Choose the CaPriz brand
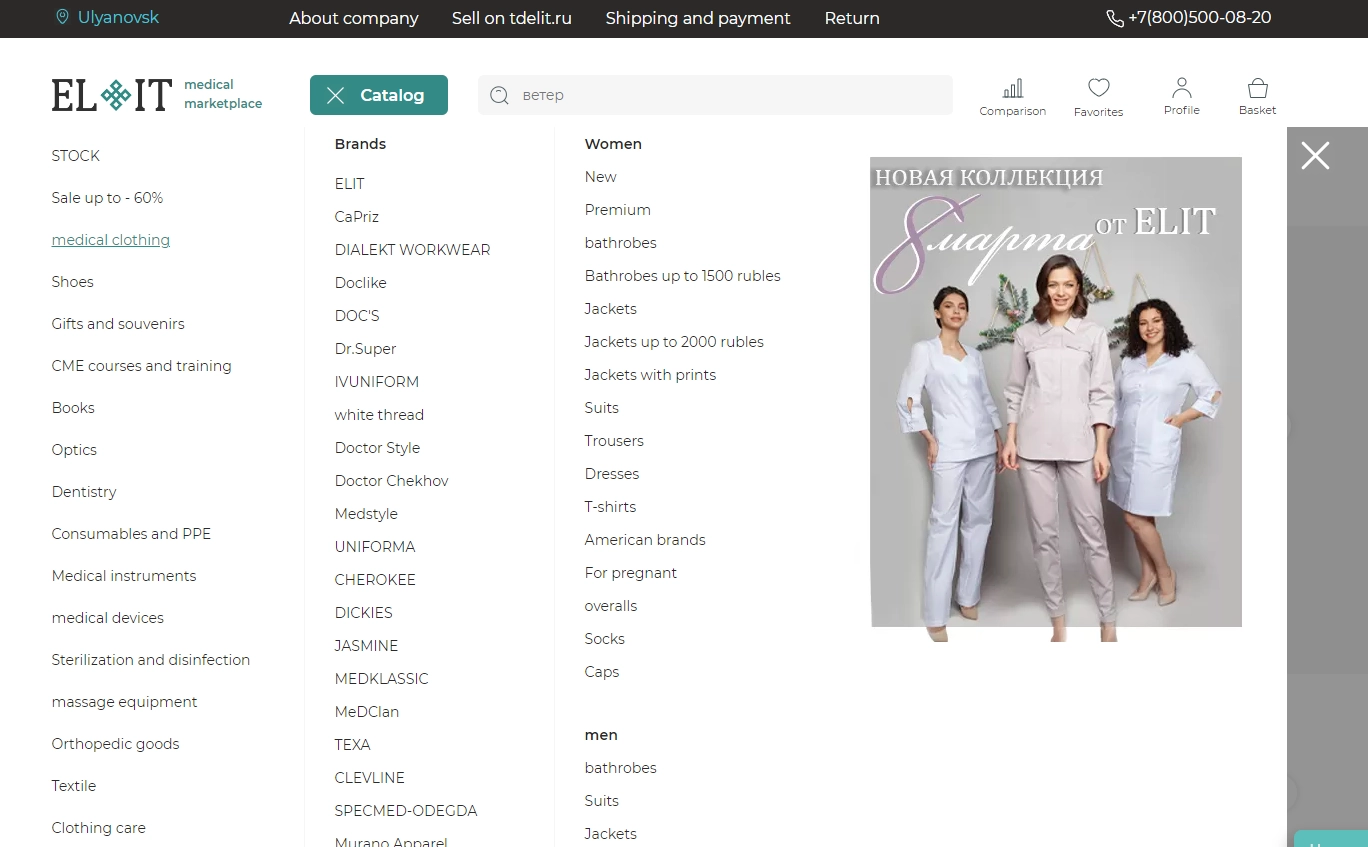The width and height of the screenshot is (1368, 847). pos(357,217)
